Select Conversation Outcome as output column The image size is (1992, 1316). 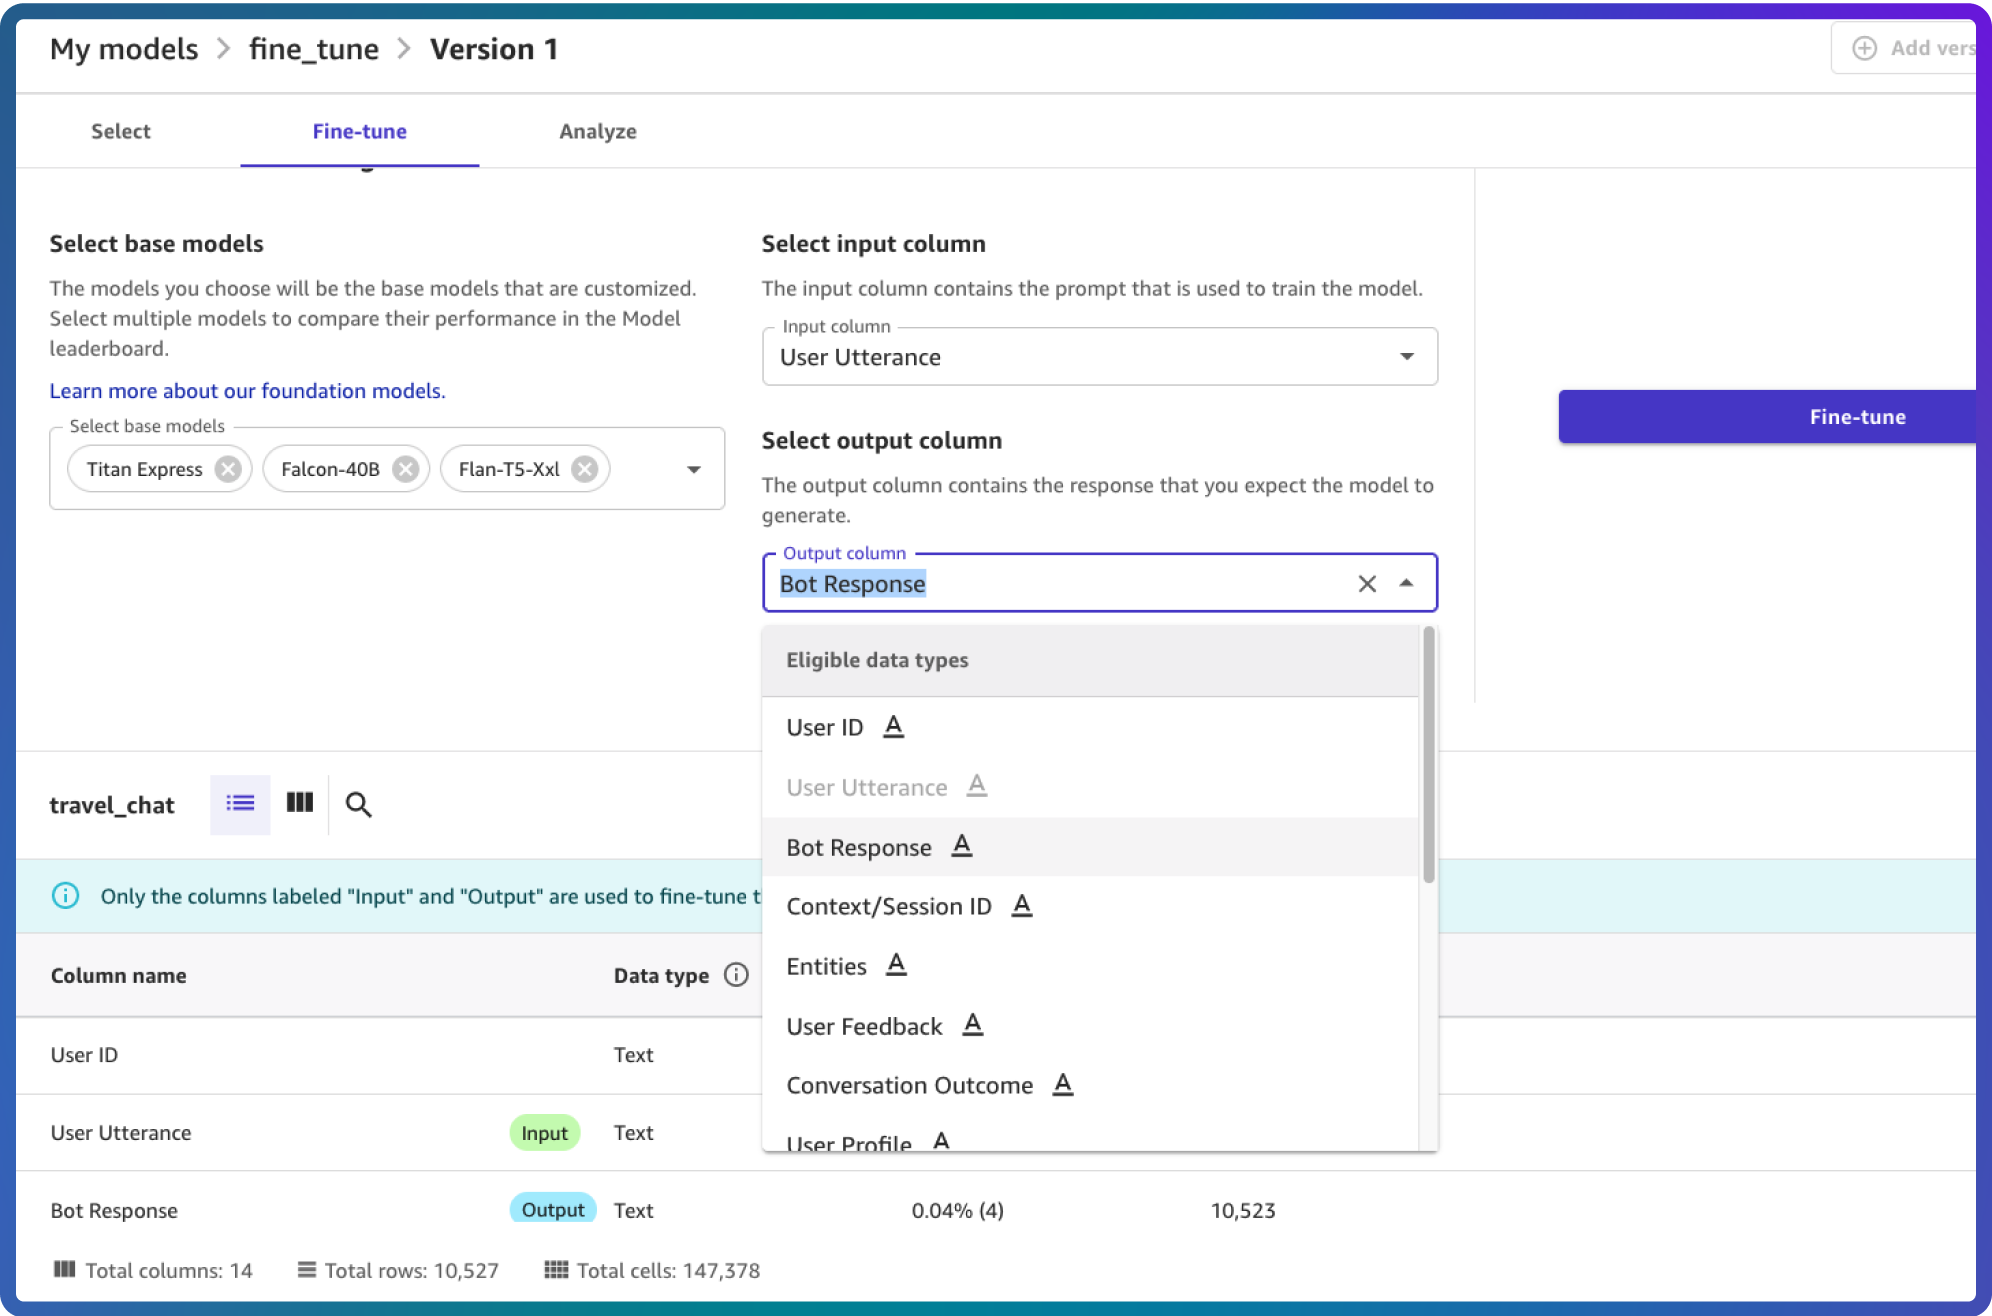(909, 1085)
